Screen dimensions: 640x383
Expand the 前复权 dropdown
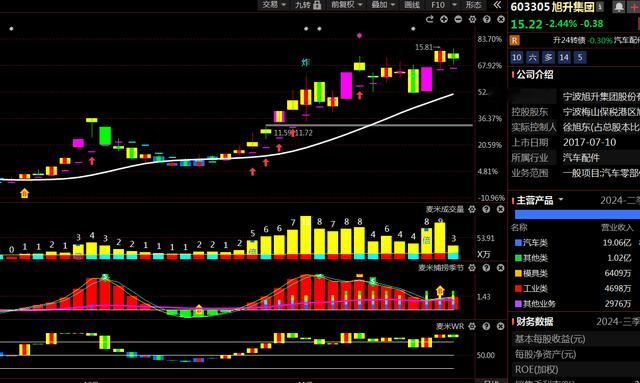click(x=347, y=5)
